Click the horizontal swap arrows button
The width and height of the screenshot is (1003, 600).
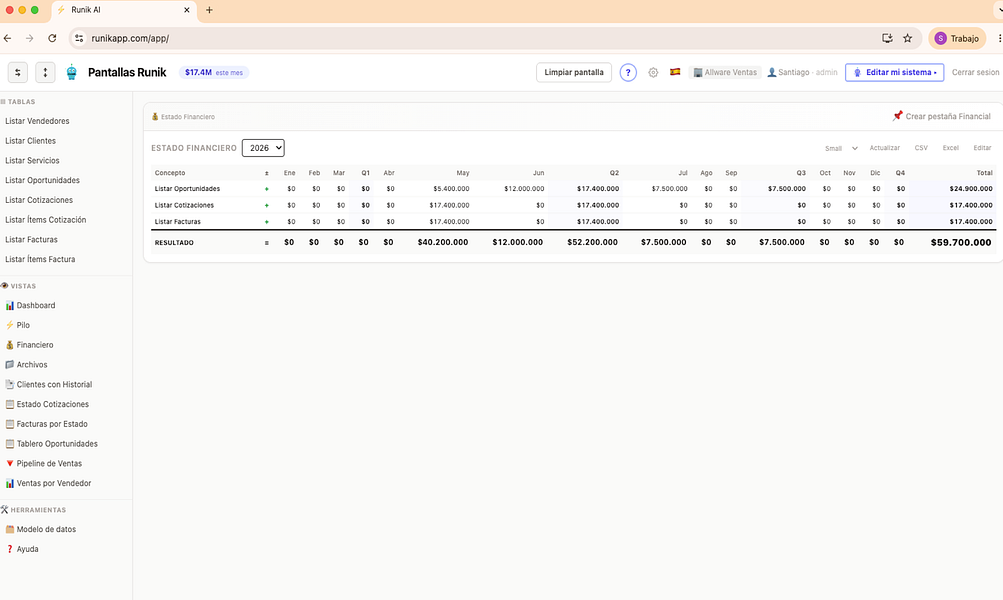(x=18, y=72)
